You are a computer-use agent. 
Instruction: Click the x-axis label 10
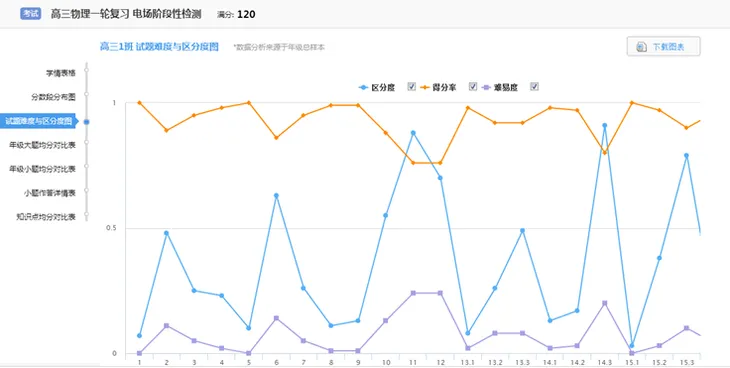(x=385, y=362)
